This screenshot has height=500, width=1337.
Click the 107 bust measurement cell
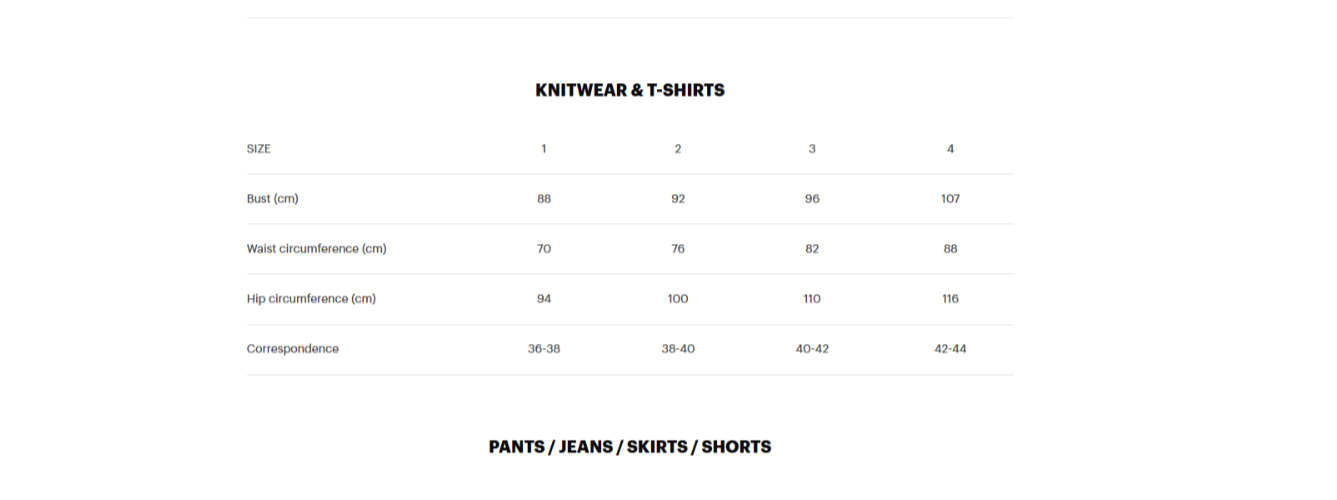(x=950, y=199)
